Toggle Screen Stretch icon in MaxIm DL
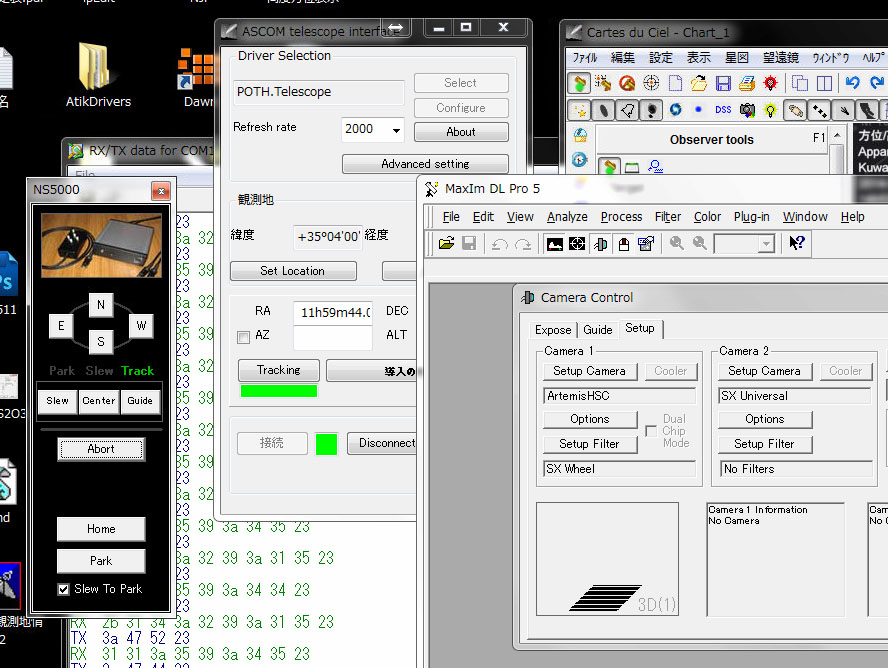Screen dimensions: 888x668 click(554, 244)
